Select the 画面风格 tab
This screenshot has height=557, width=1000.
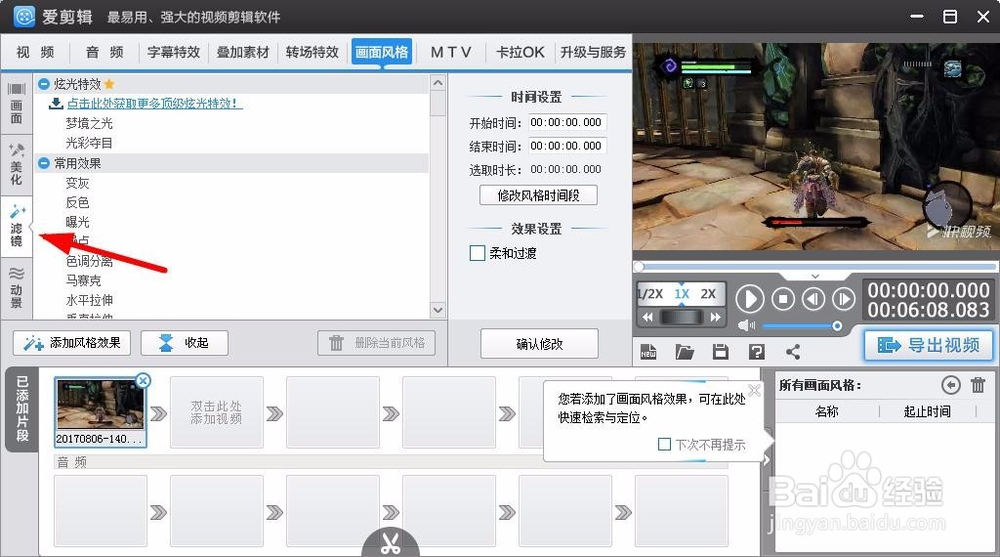[x=381, y=52]
